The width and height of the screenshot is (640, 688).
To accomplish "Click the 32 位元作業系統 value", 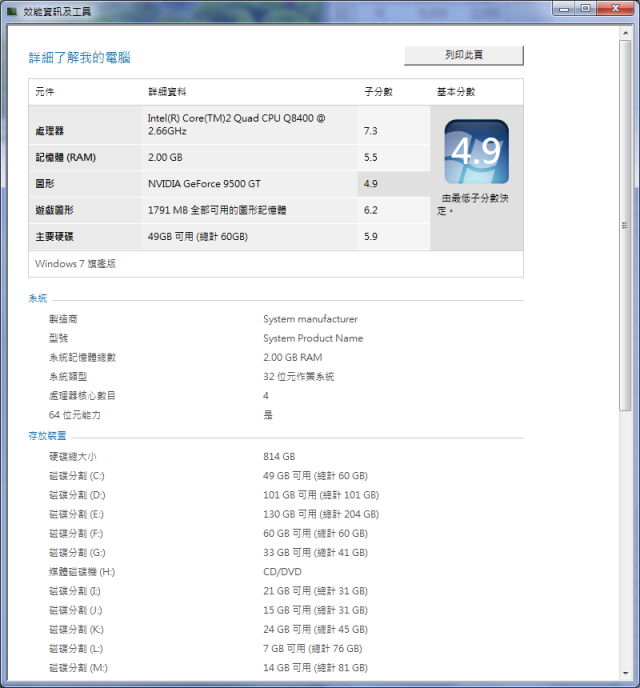I will [298, 376].
